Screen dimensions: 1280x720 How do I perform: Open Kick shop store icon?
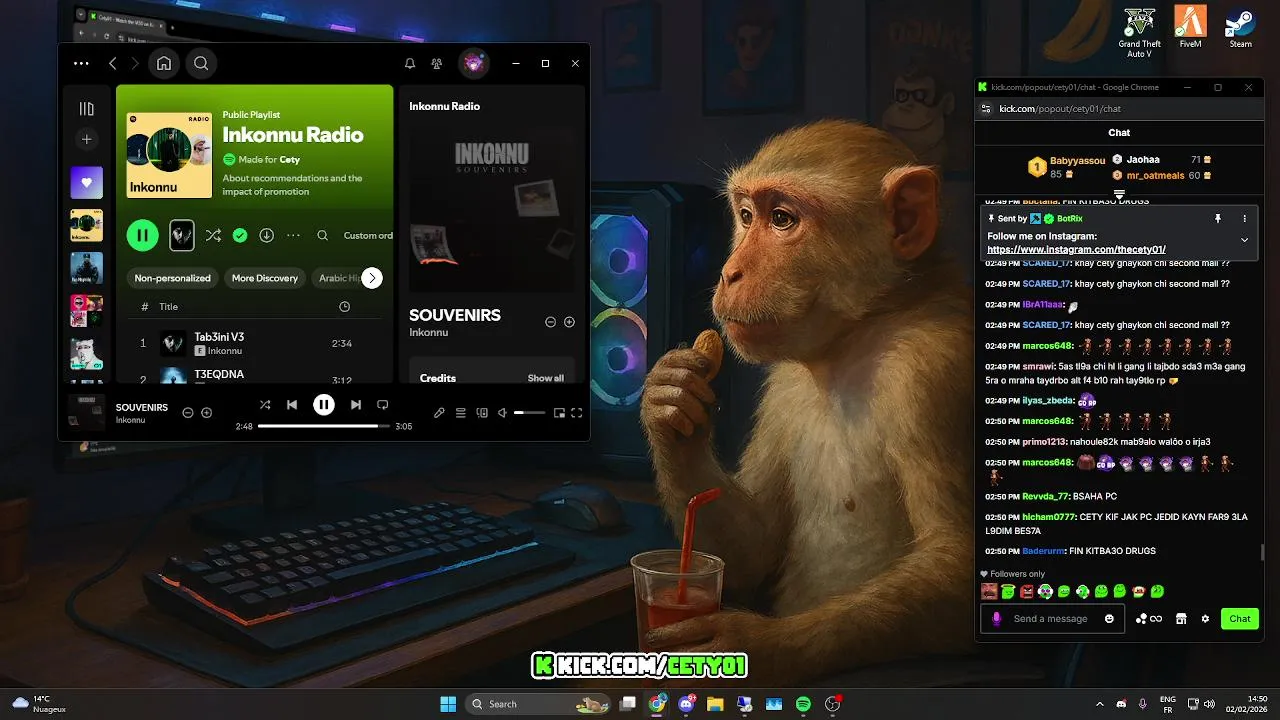pyautogui.click(x=1181, y=618)
